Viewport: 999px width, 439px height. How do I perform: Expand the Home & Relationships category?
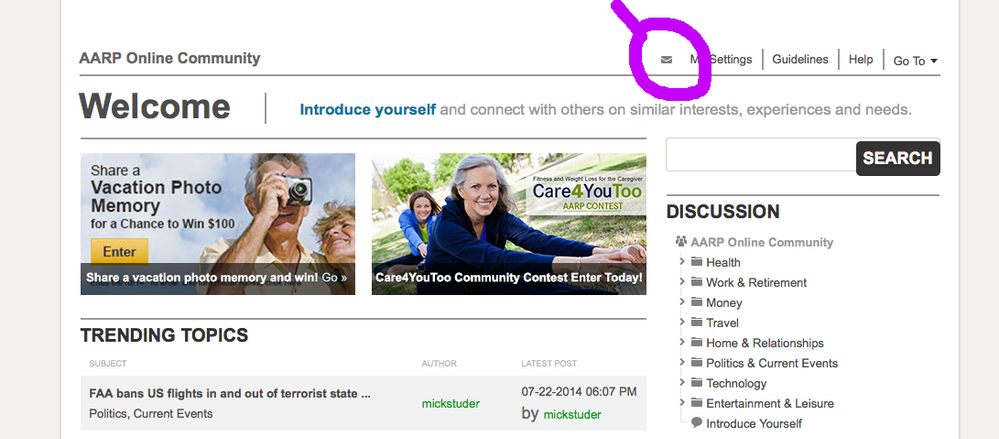[x=682, y=342]
